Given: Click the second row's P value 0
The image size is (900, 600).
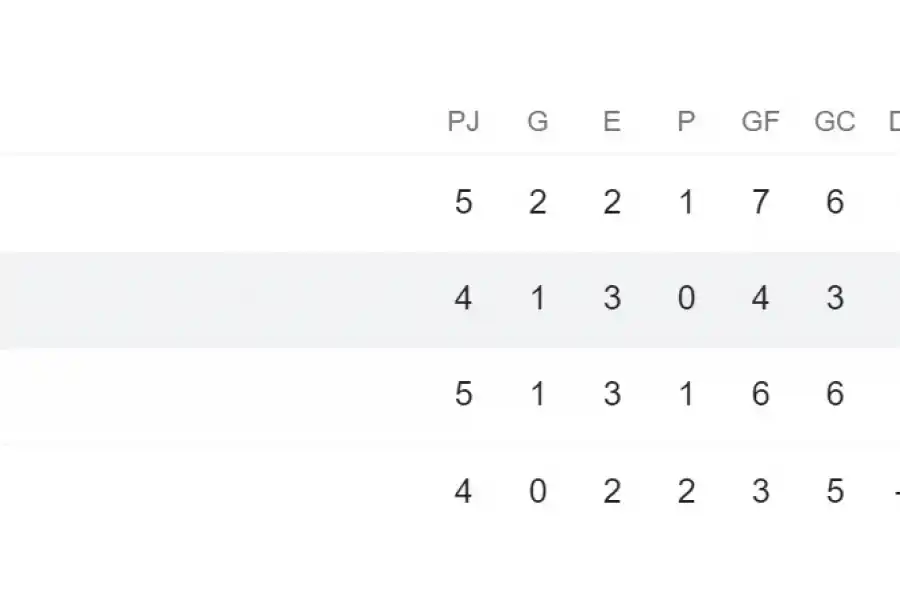Looking at the screenshot, I should click(686, 298).
